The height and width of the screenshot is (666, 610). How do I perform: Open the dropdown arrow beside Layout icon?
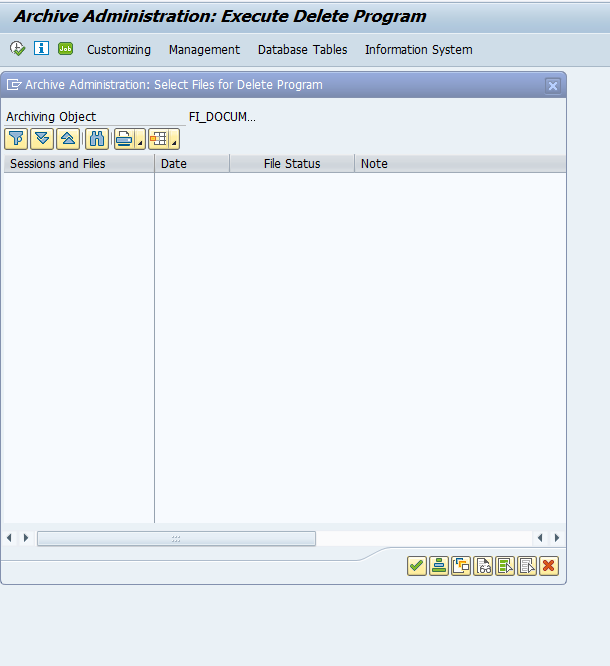[x=175, y=139]
